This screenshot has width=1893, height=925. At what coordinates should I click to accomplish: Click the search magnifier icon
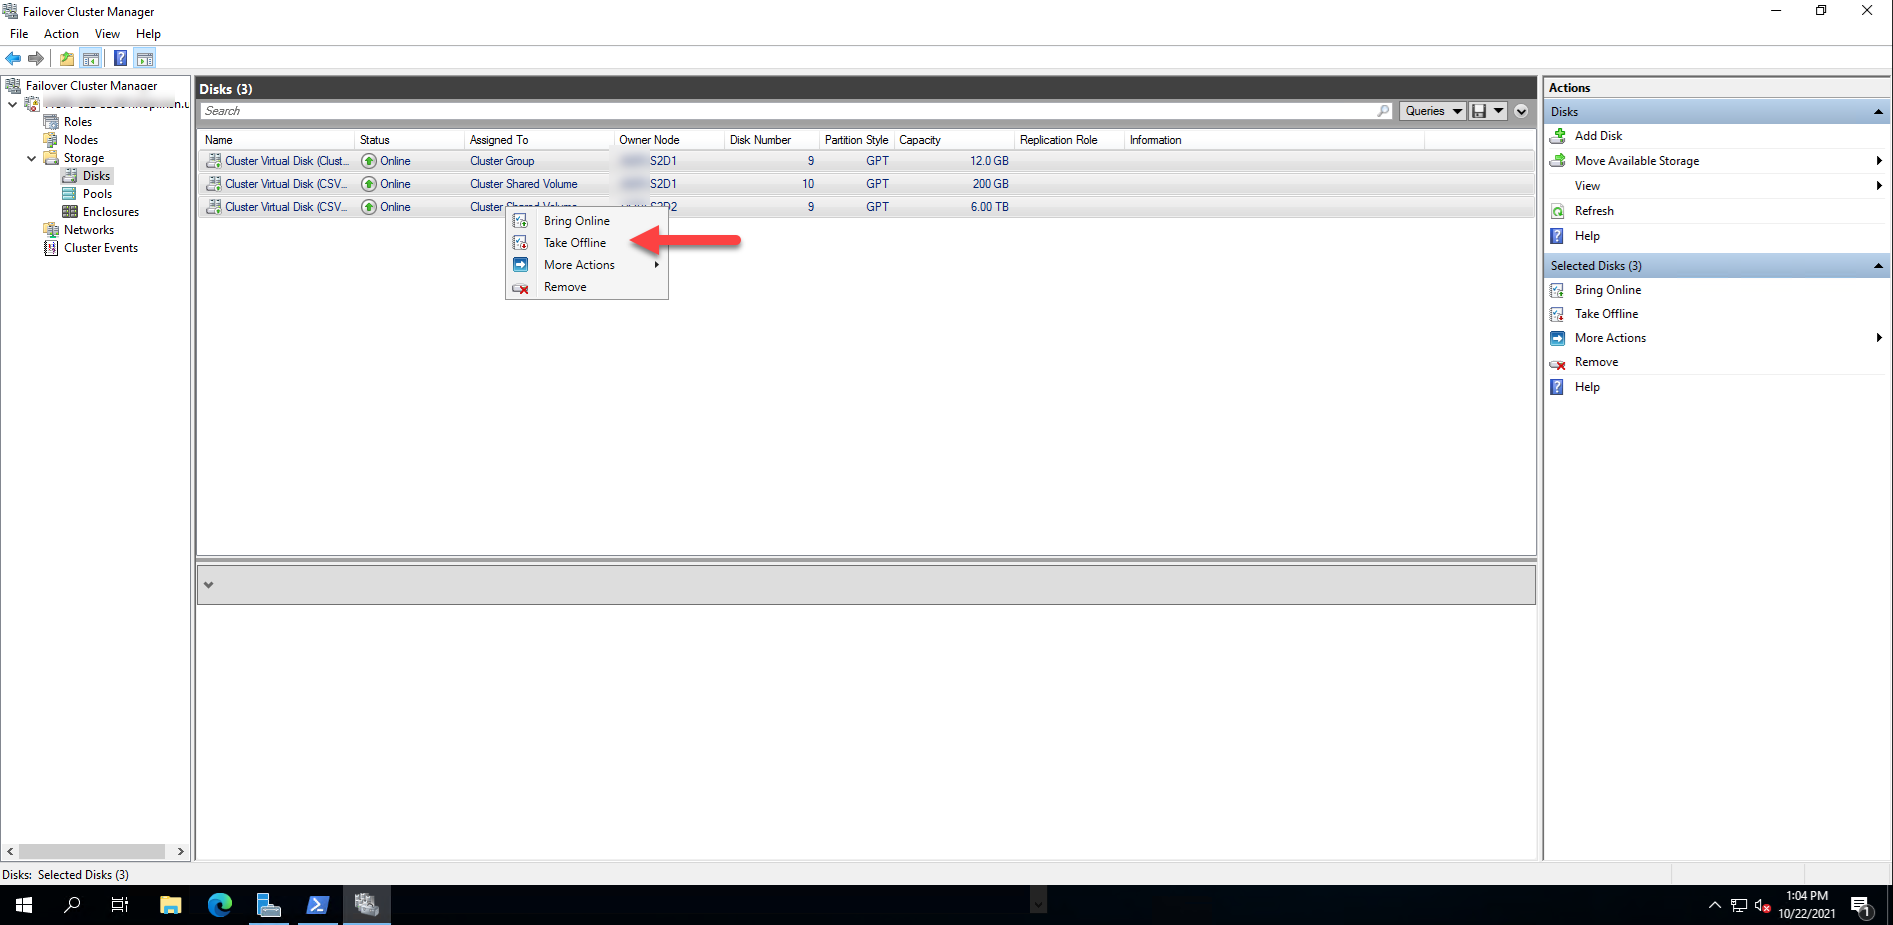point(1383,111)
